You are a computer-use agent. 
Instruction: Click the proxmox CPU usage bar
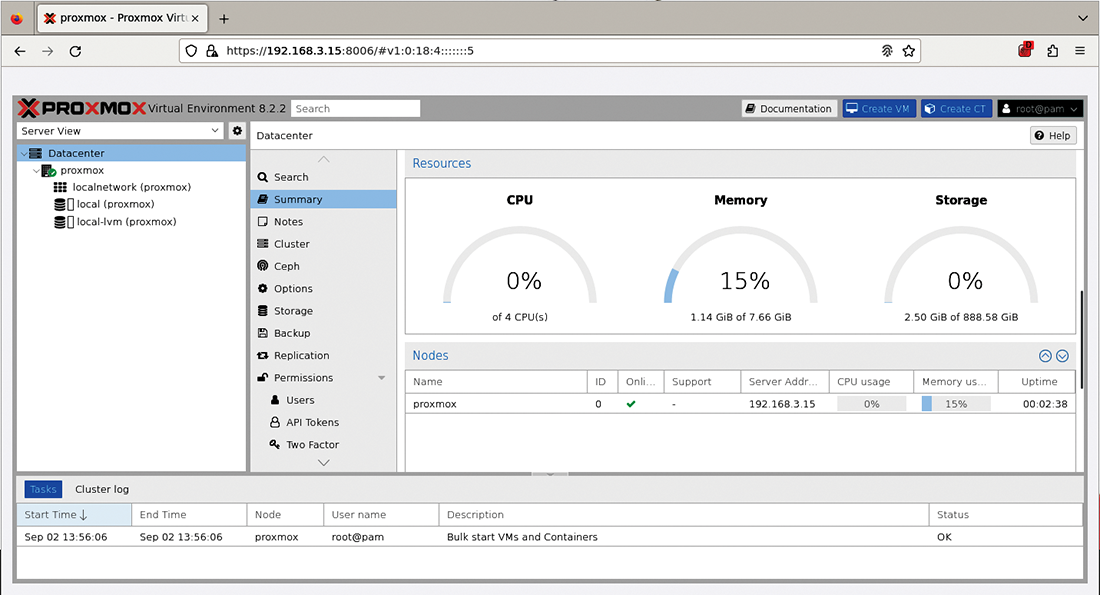coord(871,404)
